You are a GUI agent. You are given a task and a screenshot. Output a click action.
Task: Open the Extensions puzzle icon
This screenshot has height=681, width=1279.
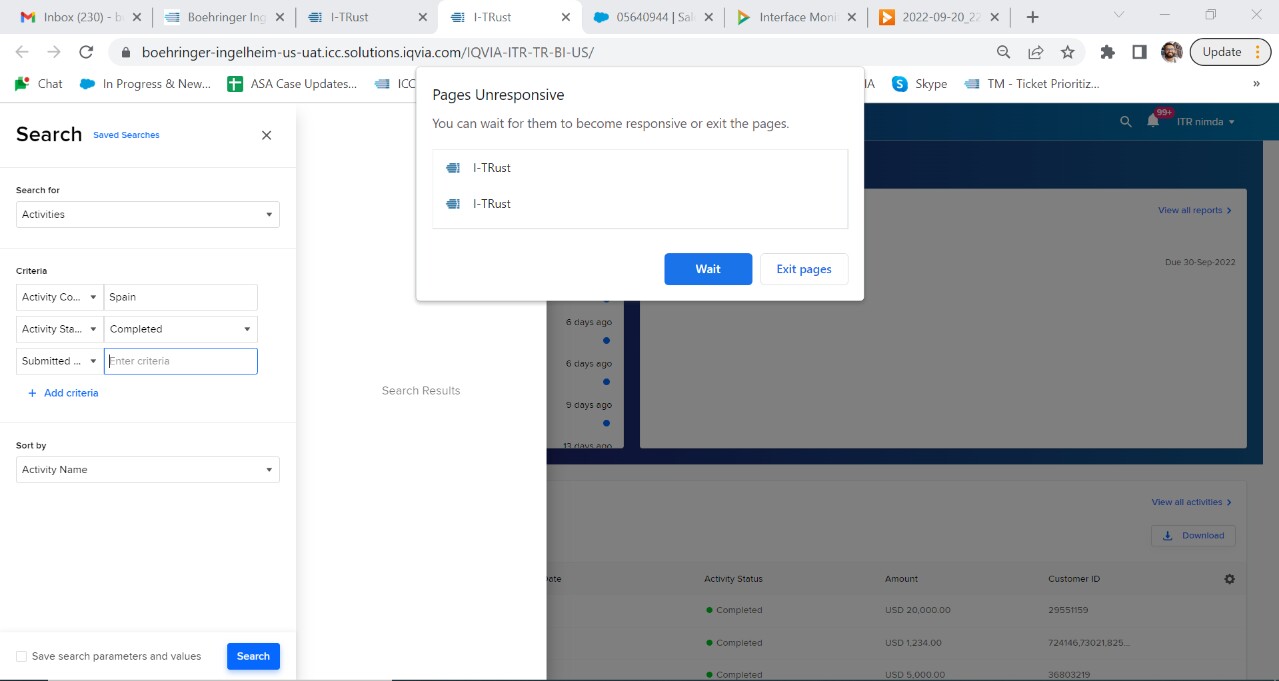coord(1107,52)
